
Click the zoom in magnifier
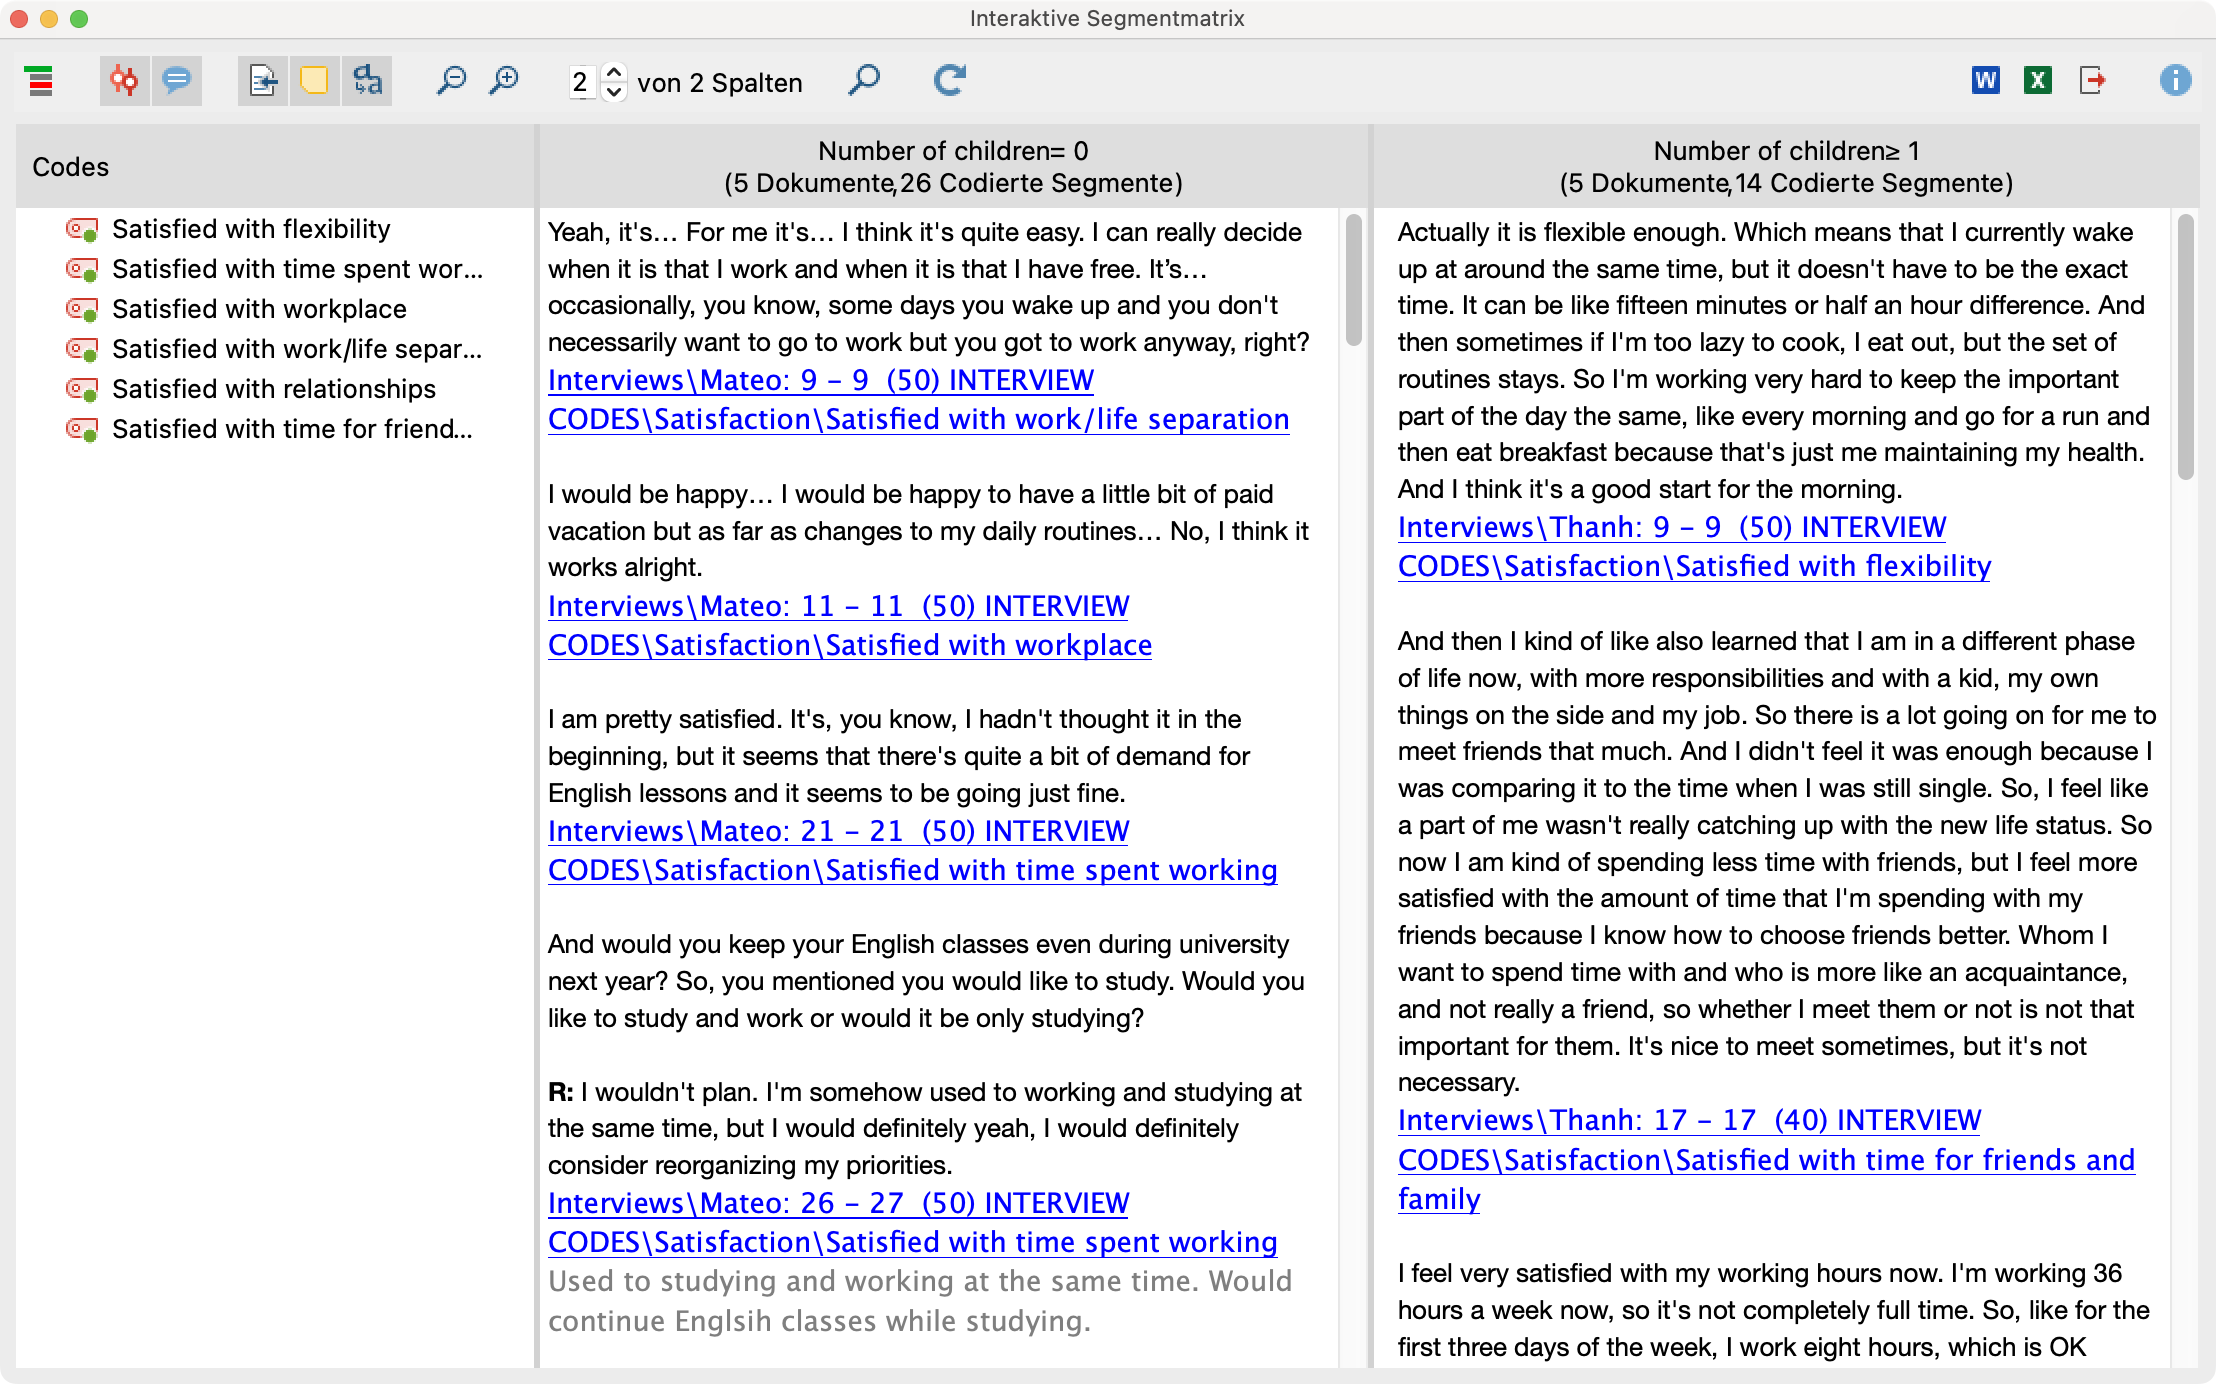pyautogui.click(x=504, y=81)
